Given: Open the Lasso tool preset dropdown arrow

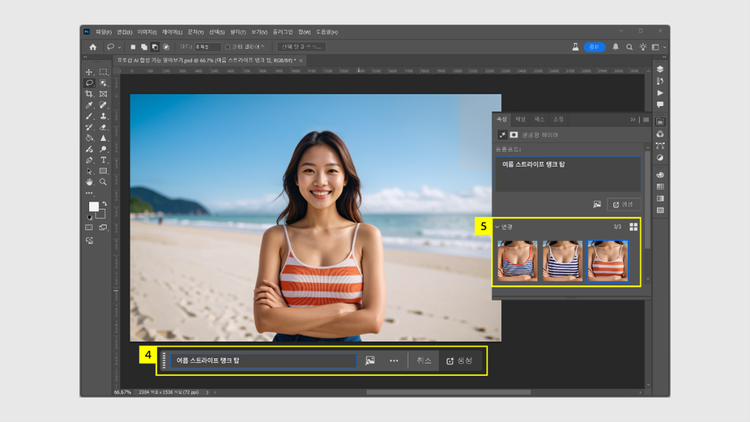Looking at the screenshot, I should pyautogui.click(x=120, y=47).
